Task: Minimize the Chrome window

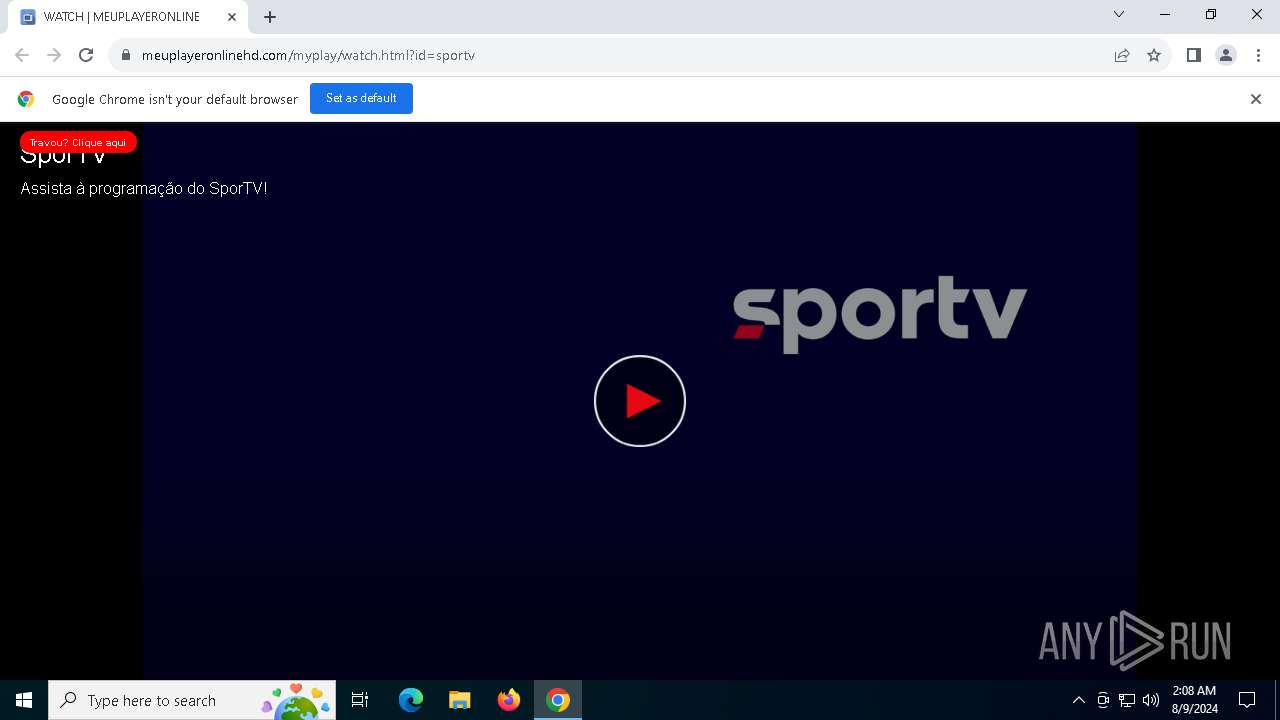Action: coord(1165,14)
